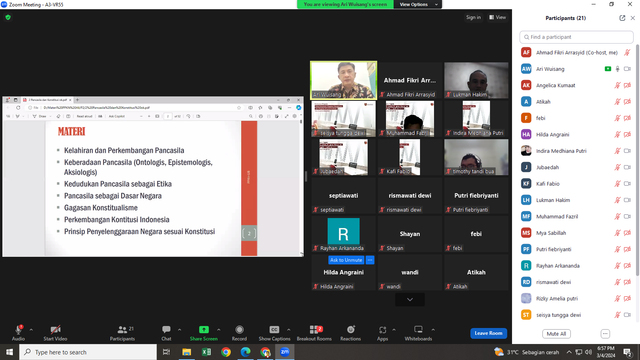Open the more options button beside Mute All
The width and height of the screenshot is (640, 360).
pyautogui.click(x=605, y=334)
